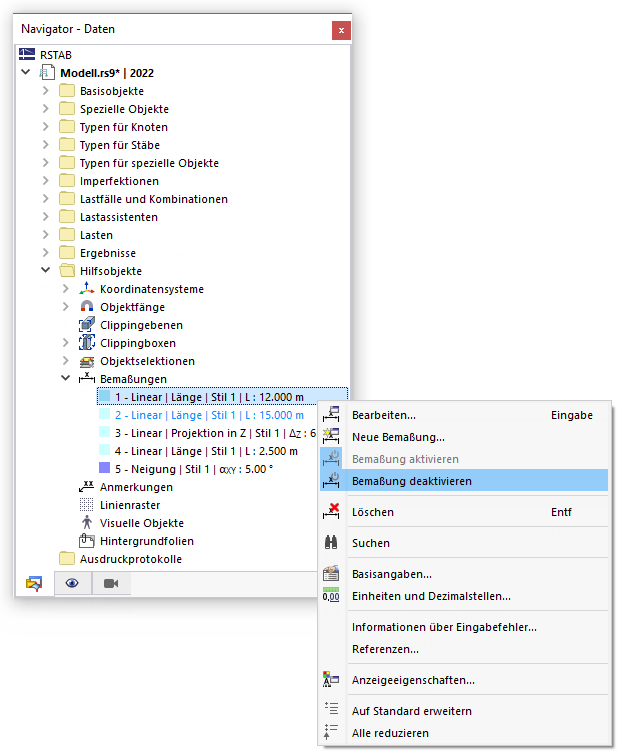Click the Hintergrundfolien icon
The image size is (617, 751).
tap(87, 540)
